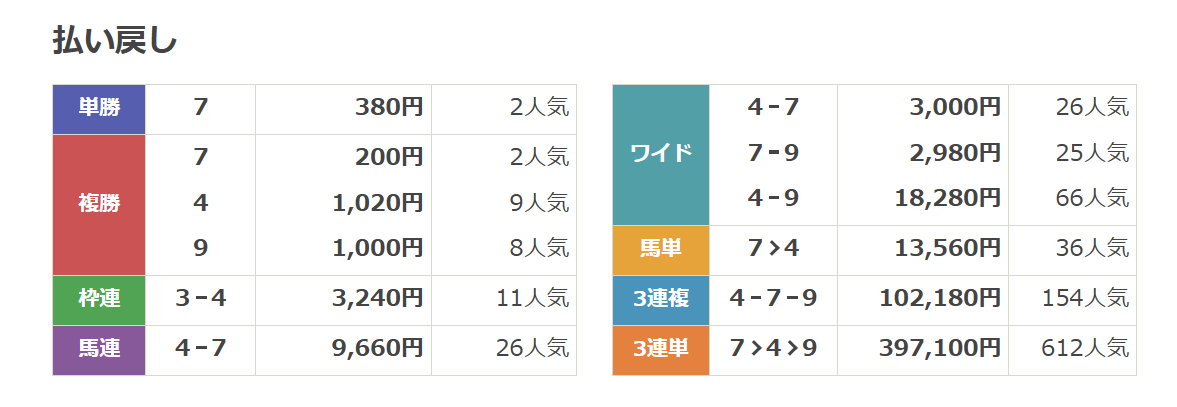The height and width of the screenshot is (407, 1177).
Task: Click the 3,240円 bracket quinella payout
Action: (x=378, y=298)
